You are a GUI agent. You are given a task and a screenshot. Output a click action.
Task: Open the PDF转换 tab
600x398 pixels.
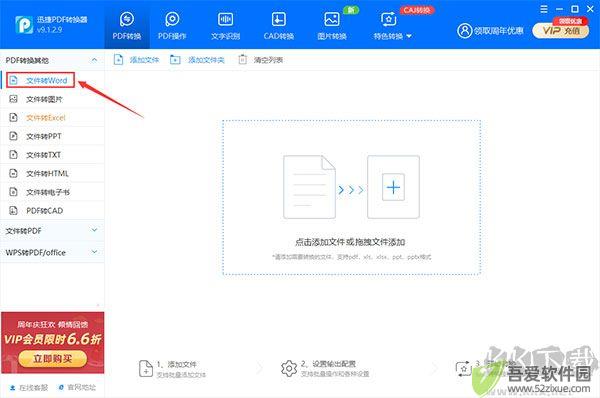(x=127, y=26)
